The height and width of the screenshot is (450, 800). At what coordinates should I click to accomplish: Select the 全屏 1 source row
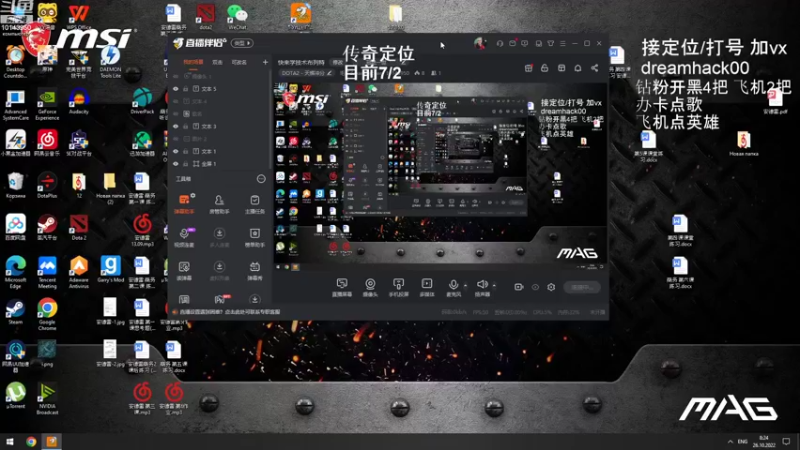219,164
